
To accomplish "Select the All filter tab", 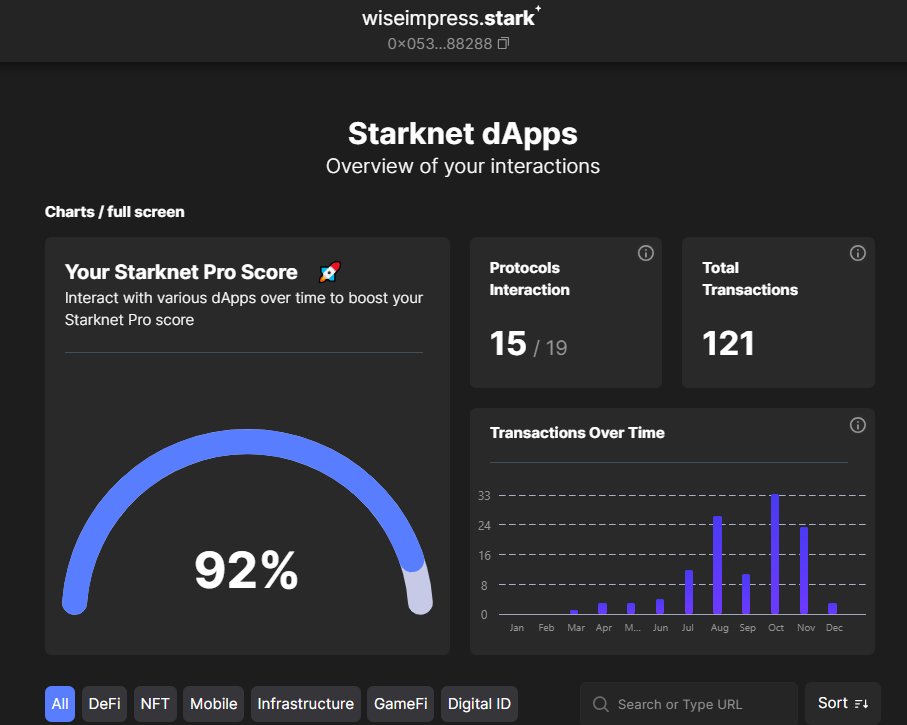I will [60, 704].
